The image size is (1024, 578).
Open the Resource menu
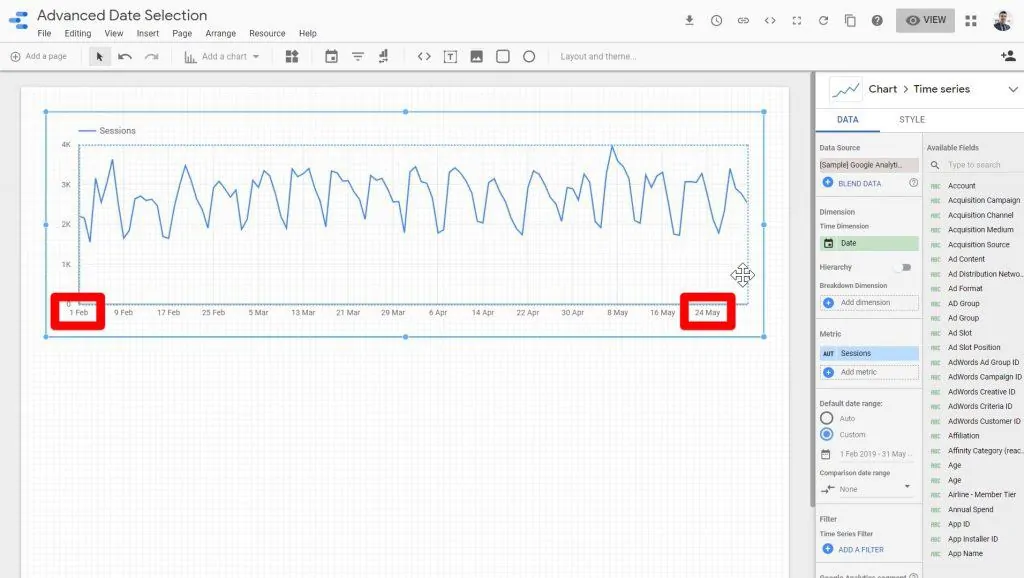[x=266, y=33]
